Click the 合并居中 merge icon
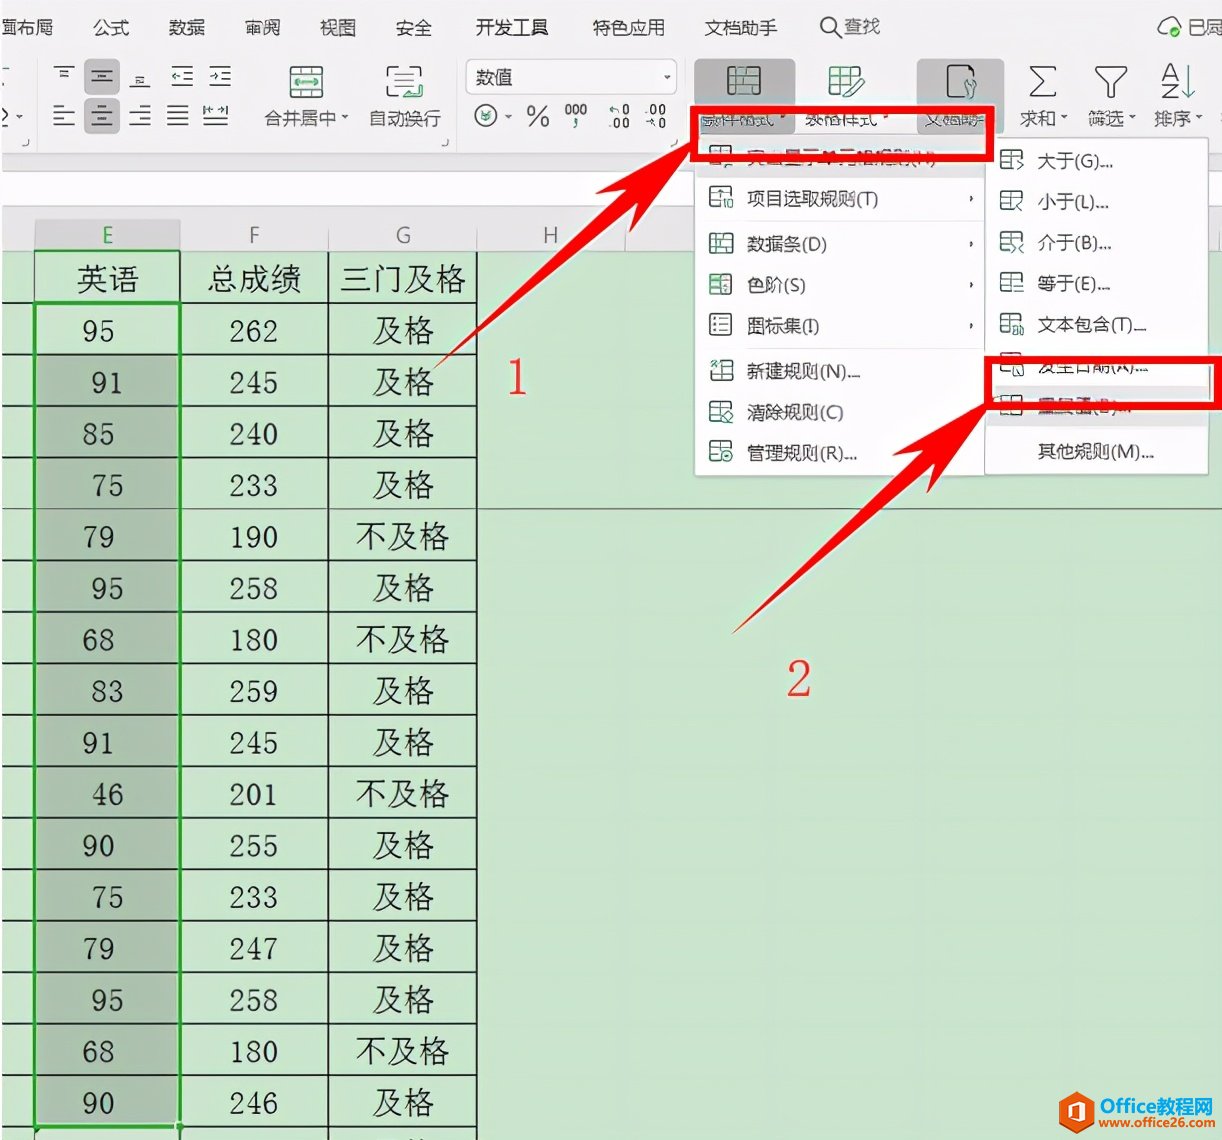Image resolution: width=1222 pixels, height=1140 pixels. (306, 81)
